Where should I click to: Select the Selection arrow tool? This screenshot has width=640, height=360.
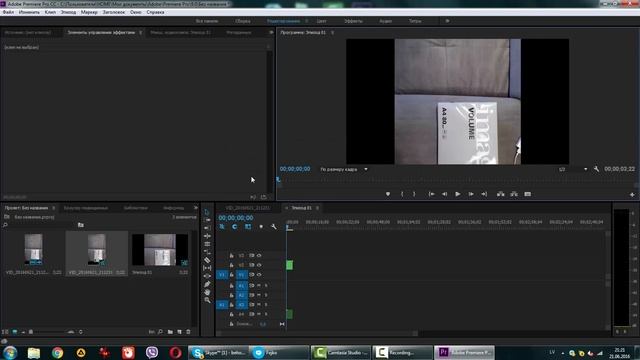pyautogui.click(x=207, y=212)
